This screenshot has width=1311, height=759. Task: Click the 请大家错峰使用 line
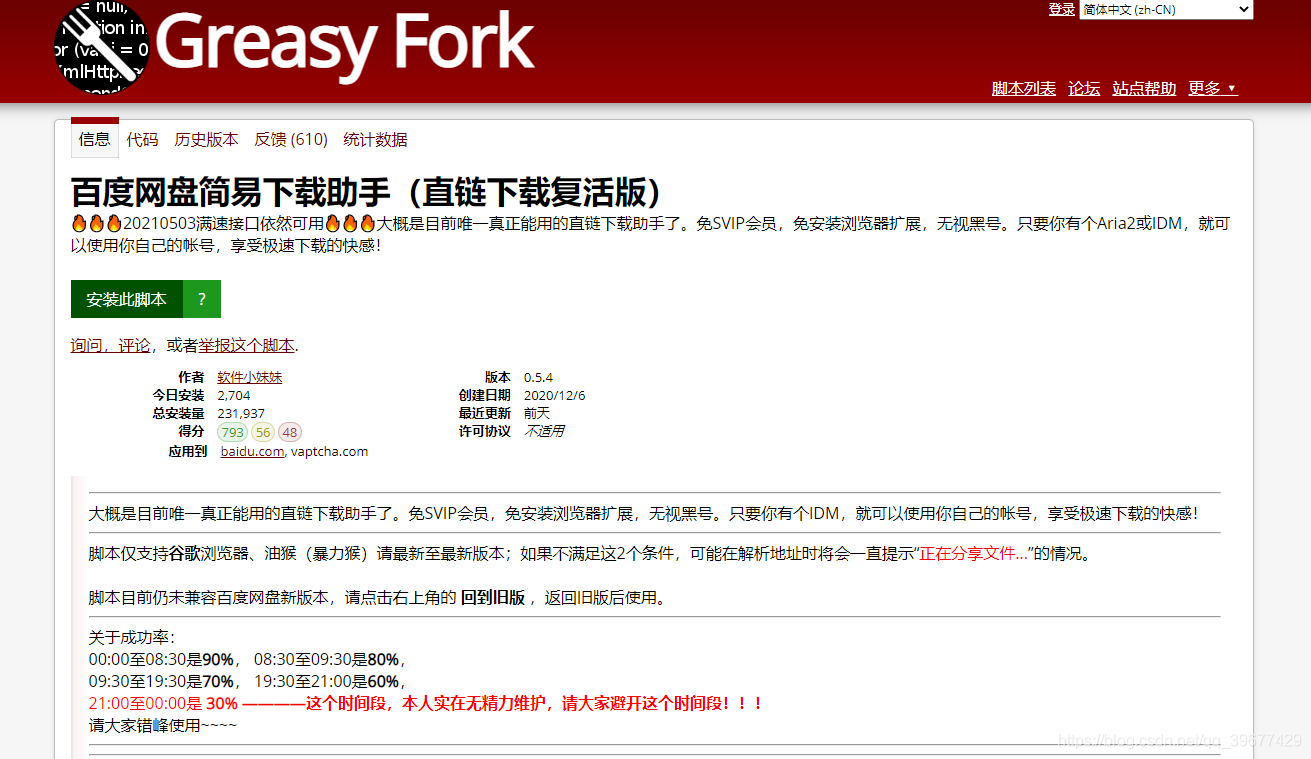click(x=163, y=725)
